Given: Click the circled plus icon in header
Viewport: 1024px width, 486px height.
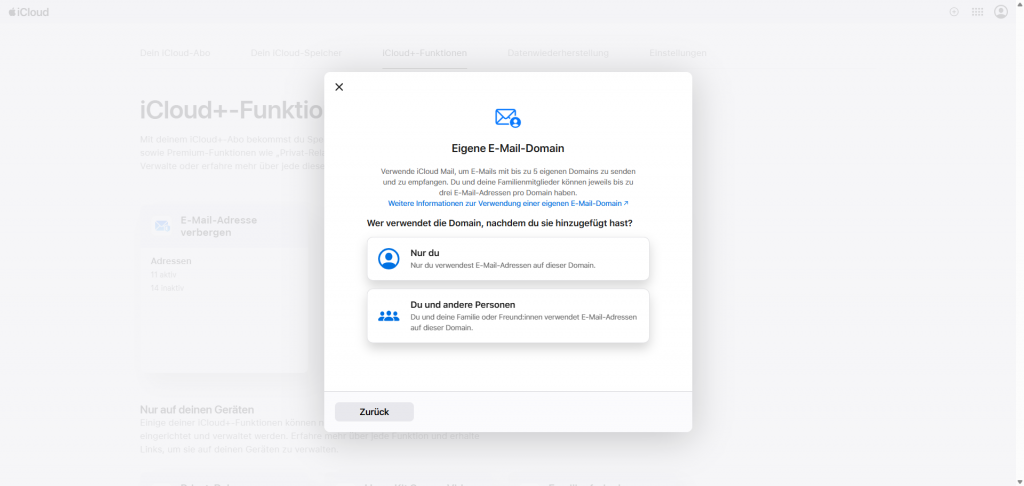Looking at the screenshot, I should pos(953,12).
